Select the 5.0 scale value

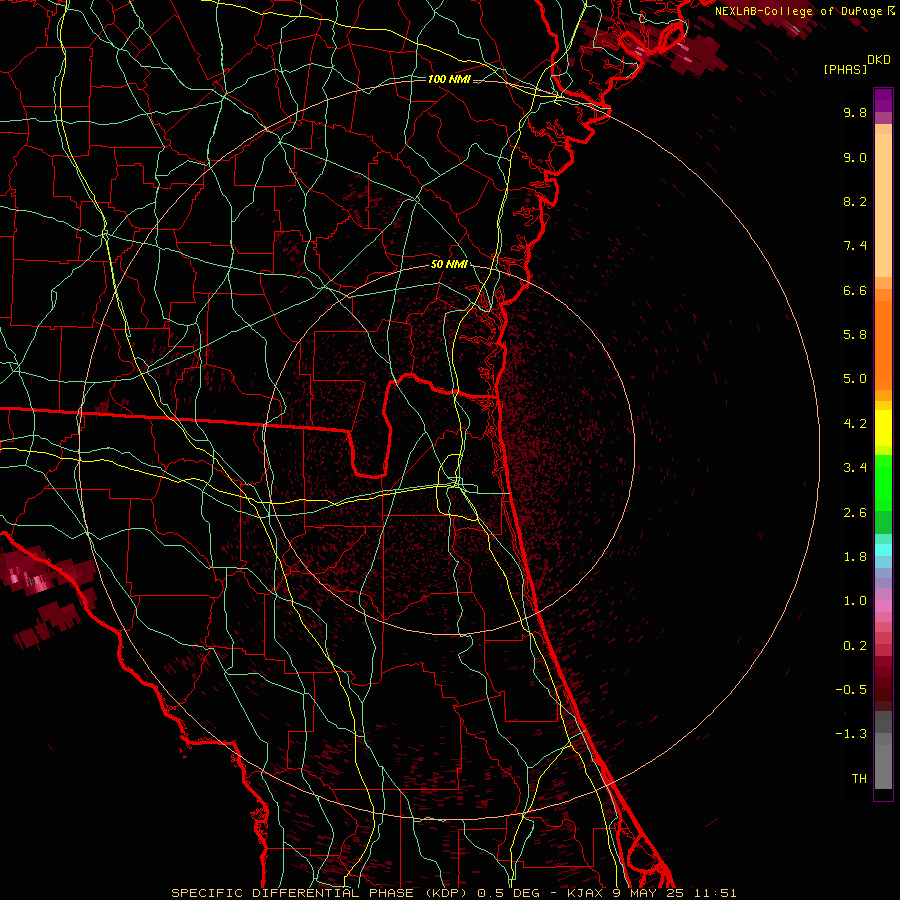coord(855,379)
